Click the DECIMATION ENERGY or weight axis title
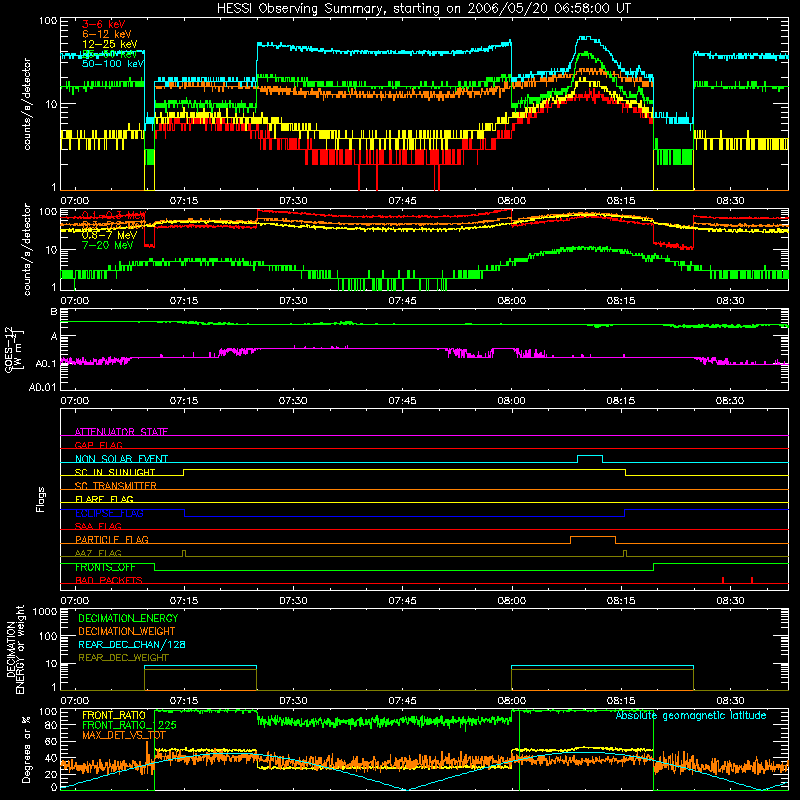 15,650
